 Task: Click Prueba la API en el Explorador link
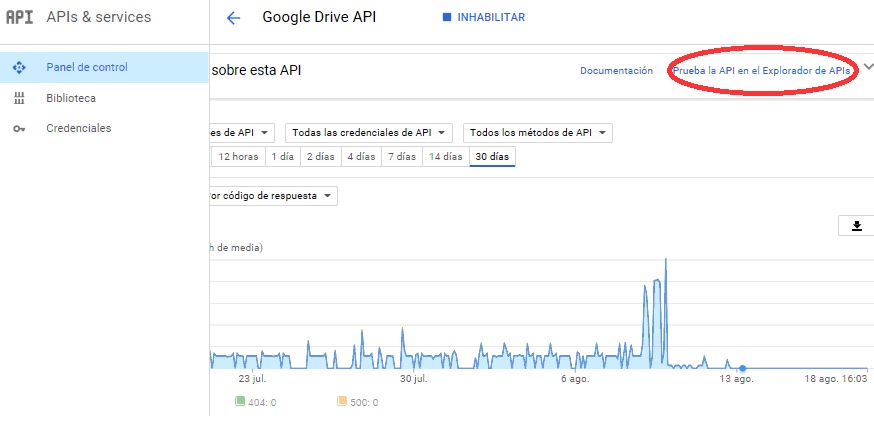[761, 71]
